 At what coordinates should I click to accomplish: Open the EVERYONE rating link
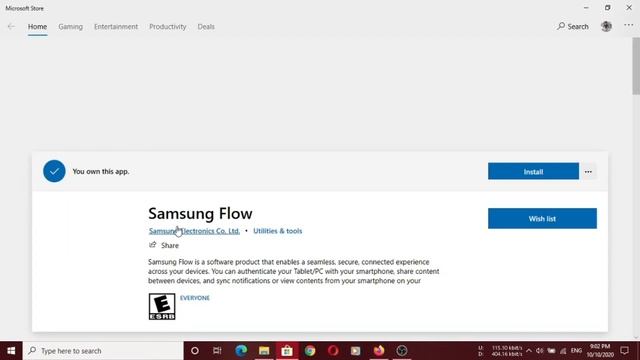click(x=195, y=298)
